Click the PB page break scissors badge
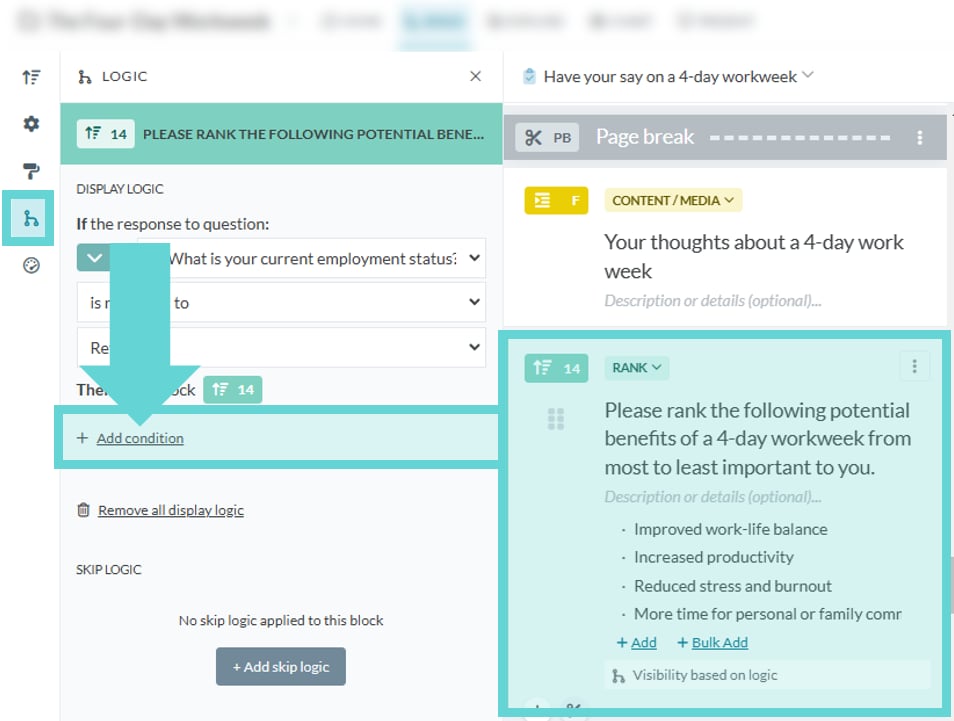The image size is (954, 721). (x=547, y=138)
